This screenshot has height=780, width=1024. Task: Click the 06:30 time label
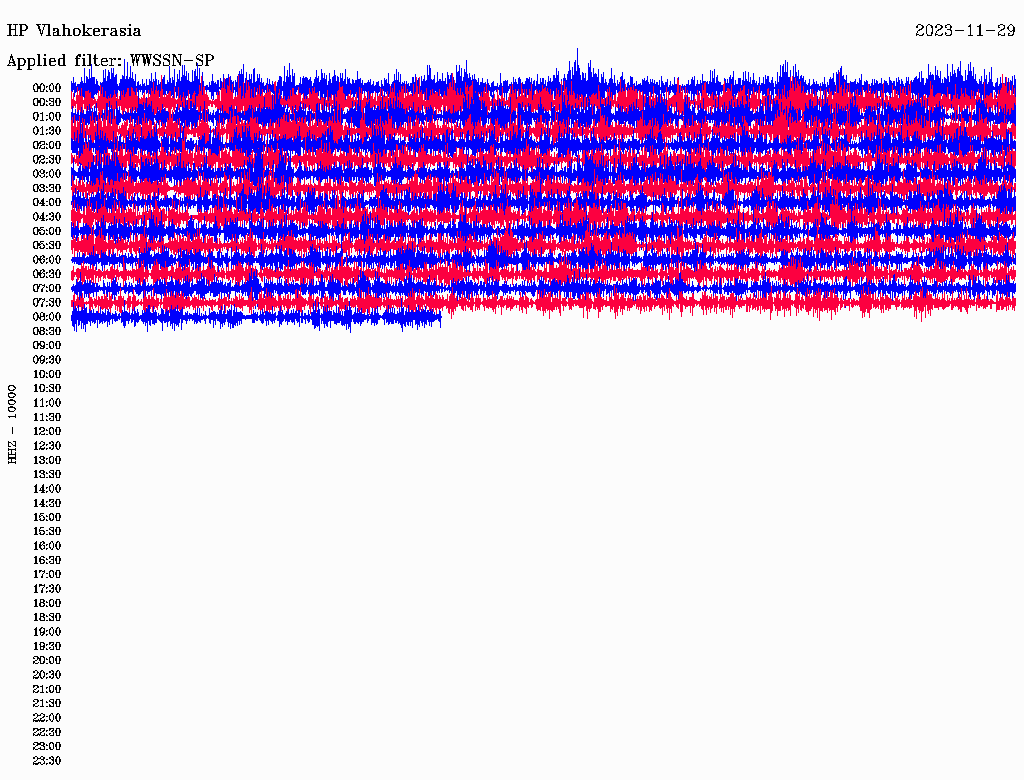47,274
